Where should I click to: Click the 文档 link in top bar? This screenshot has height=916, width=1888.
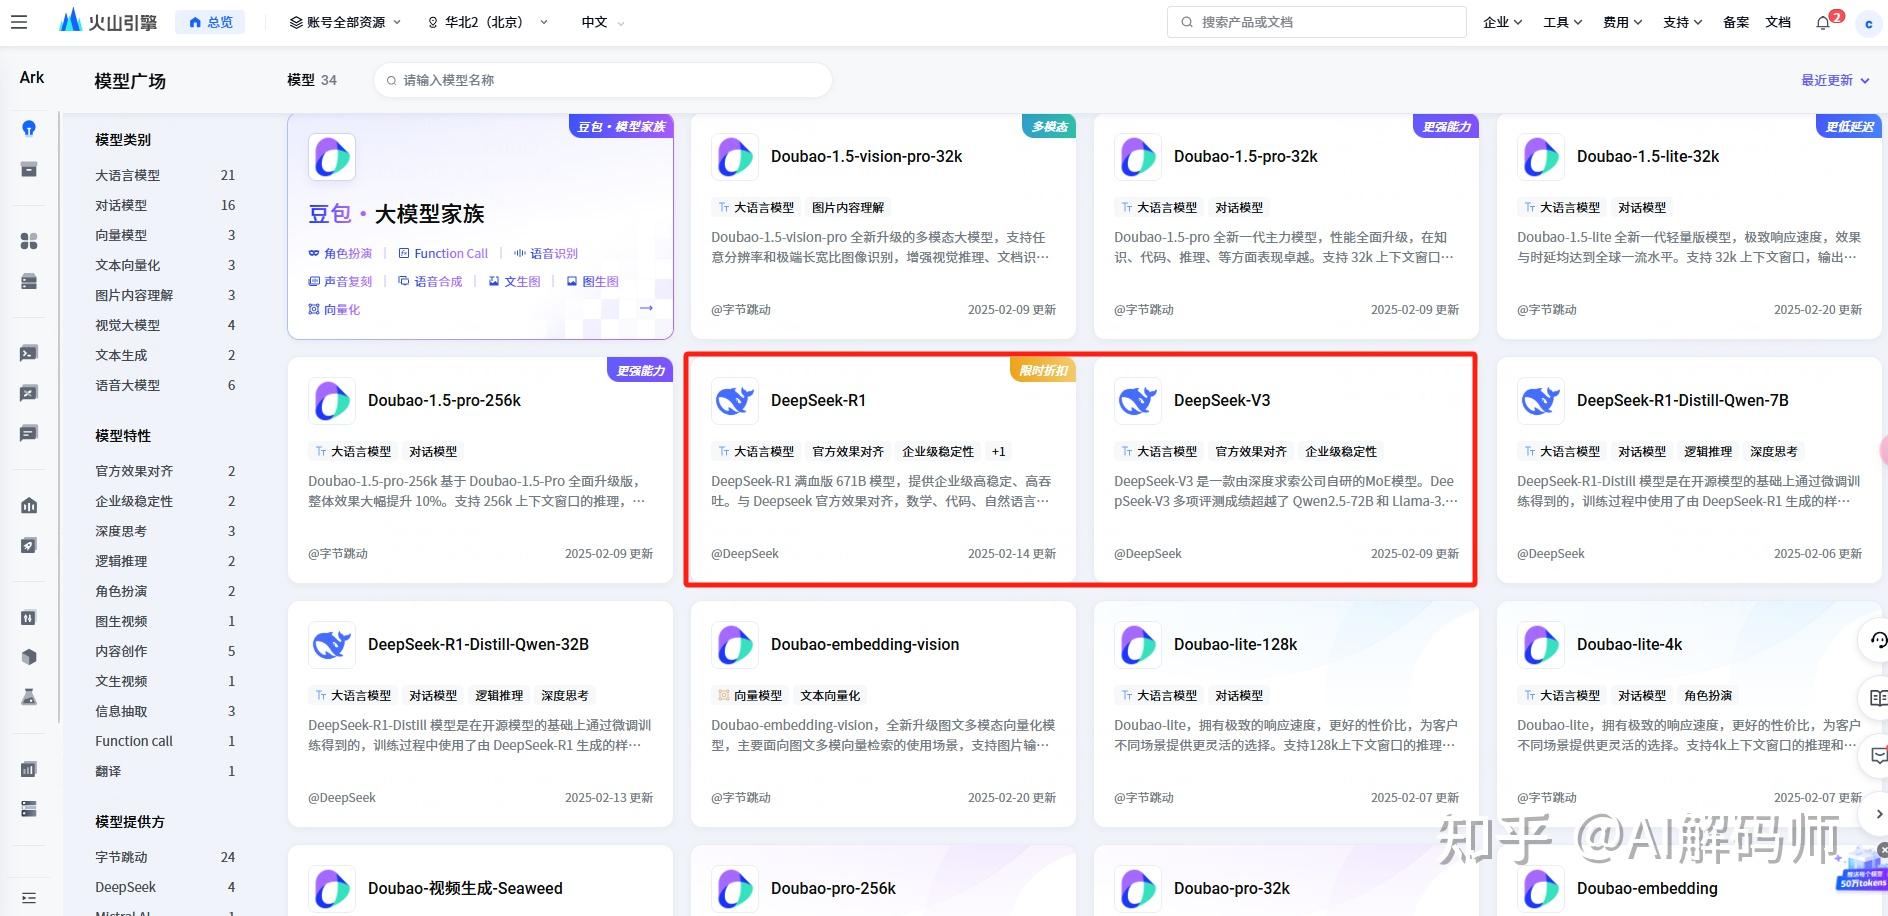(x=1779, y=21)
